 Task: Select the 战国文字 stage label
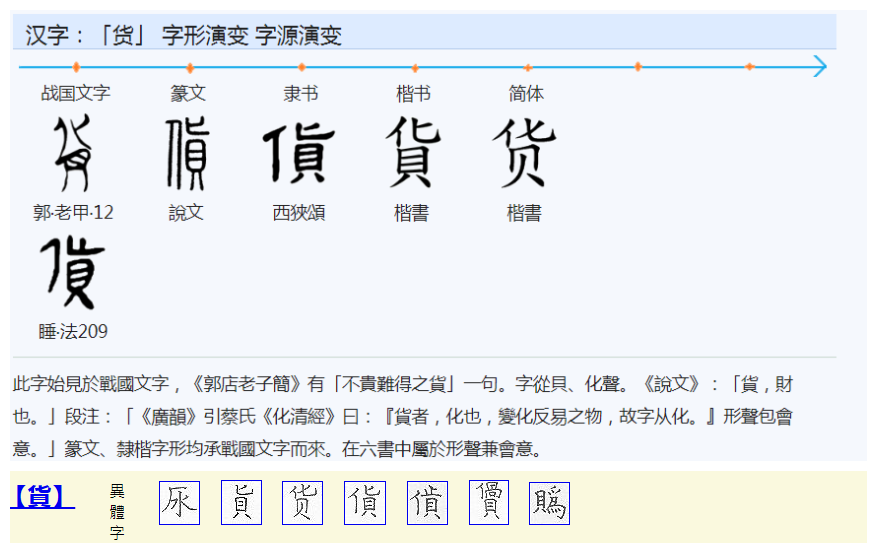pos(76,93)
